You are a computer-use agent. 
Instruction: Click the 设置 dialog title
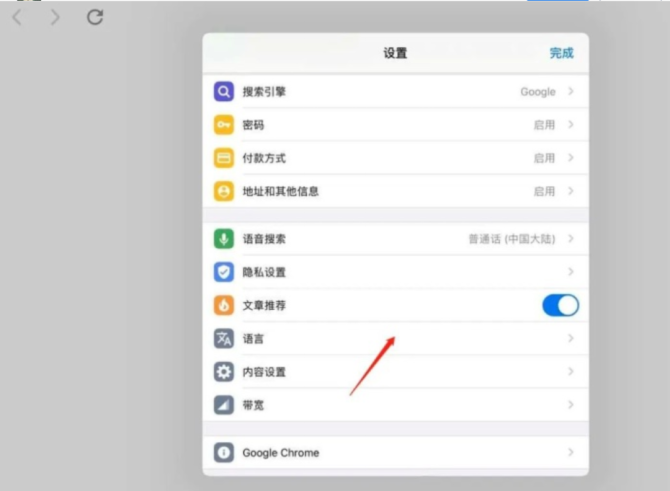tap(395, 53)
